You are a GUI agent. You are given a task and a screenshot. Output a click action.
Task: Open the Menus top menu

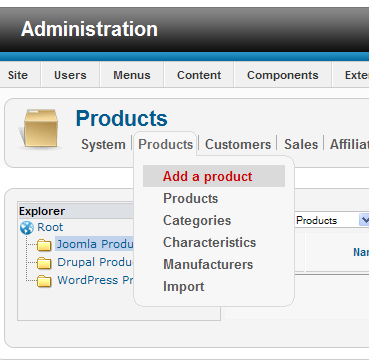point(132,75)
